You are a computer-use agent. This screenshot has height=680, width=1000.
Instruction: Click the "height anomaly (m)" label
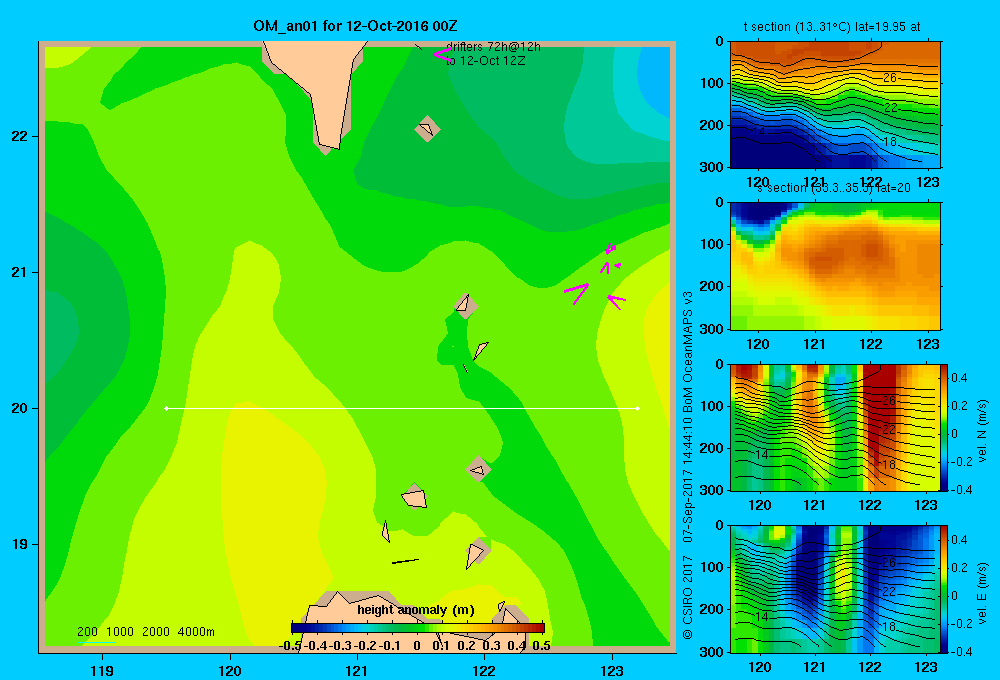tap(416, 610)
